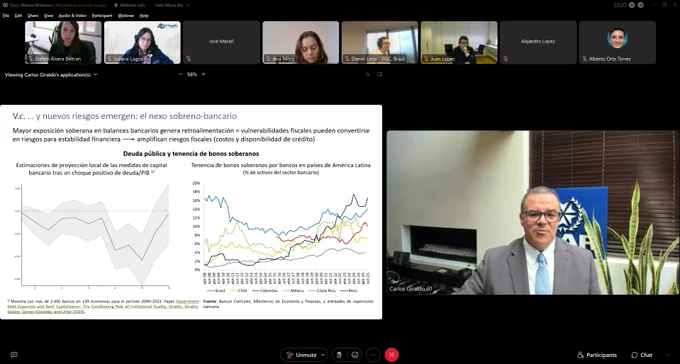This screenshot has height=364, width=680.
Task: Open the File menu
Action: pos(6,16)
